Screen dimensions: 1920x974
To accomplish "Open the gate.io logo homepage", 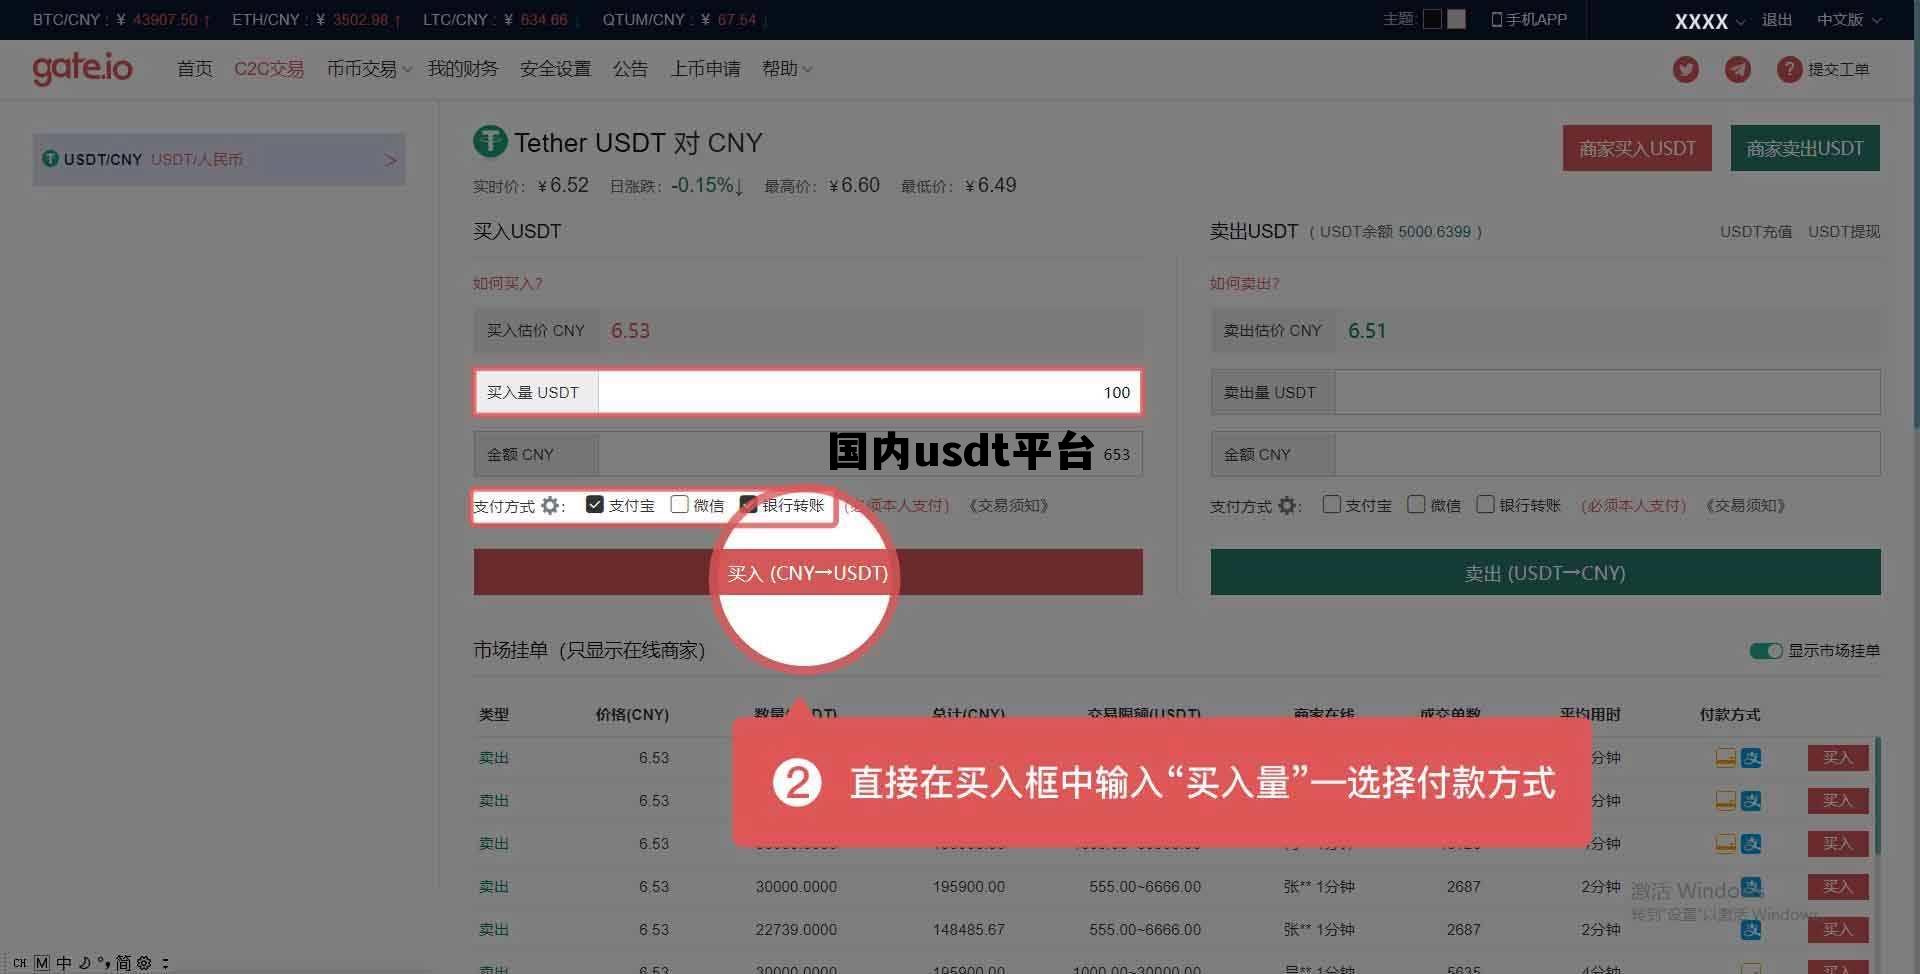I will click(82, 68).
